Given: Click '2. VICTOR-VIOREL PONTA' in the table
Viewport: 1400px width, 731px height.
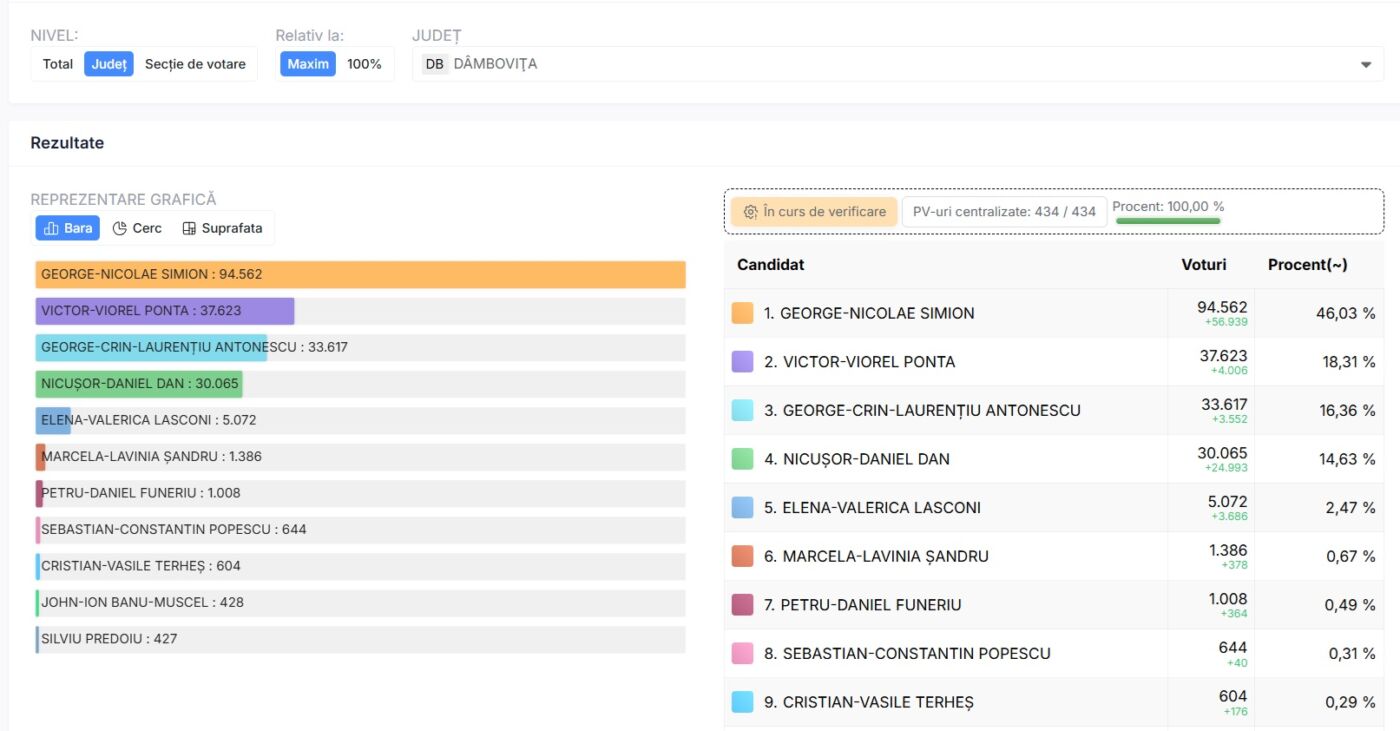Looking at the screenshot, I should [860, 362].
